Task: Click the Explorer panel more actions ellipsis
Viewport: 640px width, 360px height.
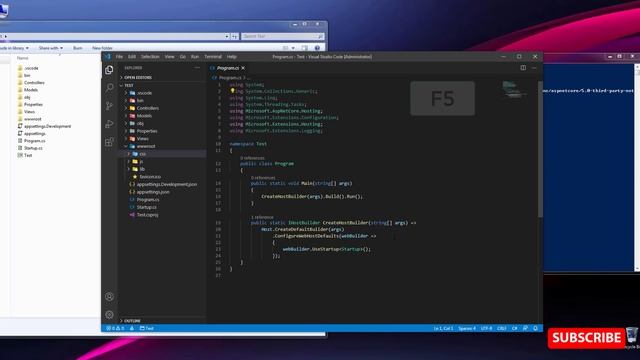Action: pyautogui.click(x=197, y=68)
